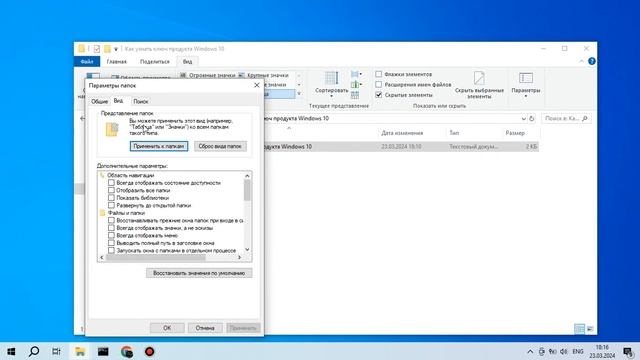This screenshot has width=640, height=360.
Task: Check Always show menus (Всегда отображать меню)
Action: [x=111, y=236]
